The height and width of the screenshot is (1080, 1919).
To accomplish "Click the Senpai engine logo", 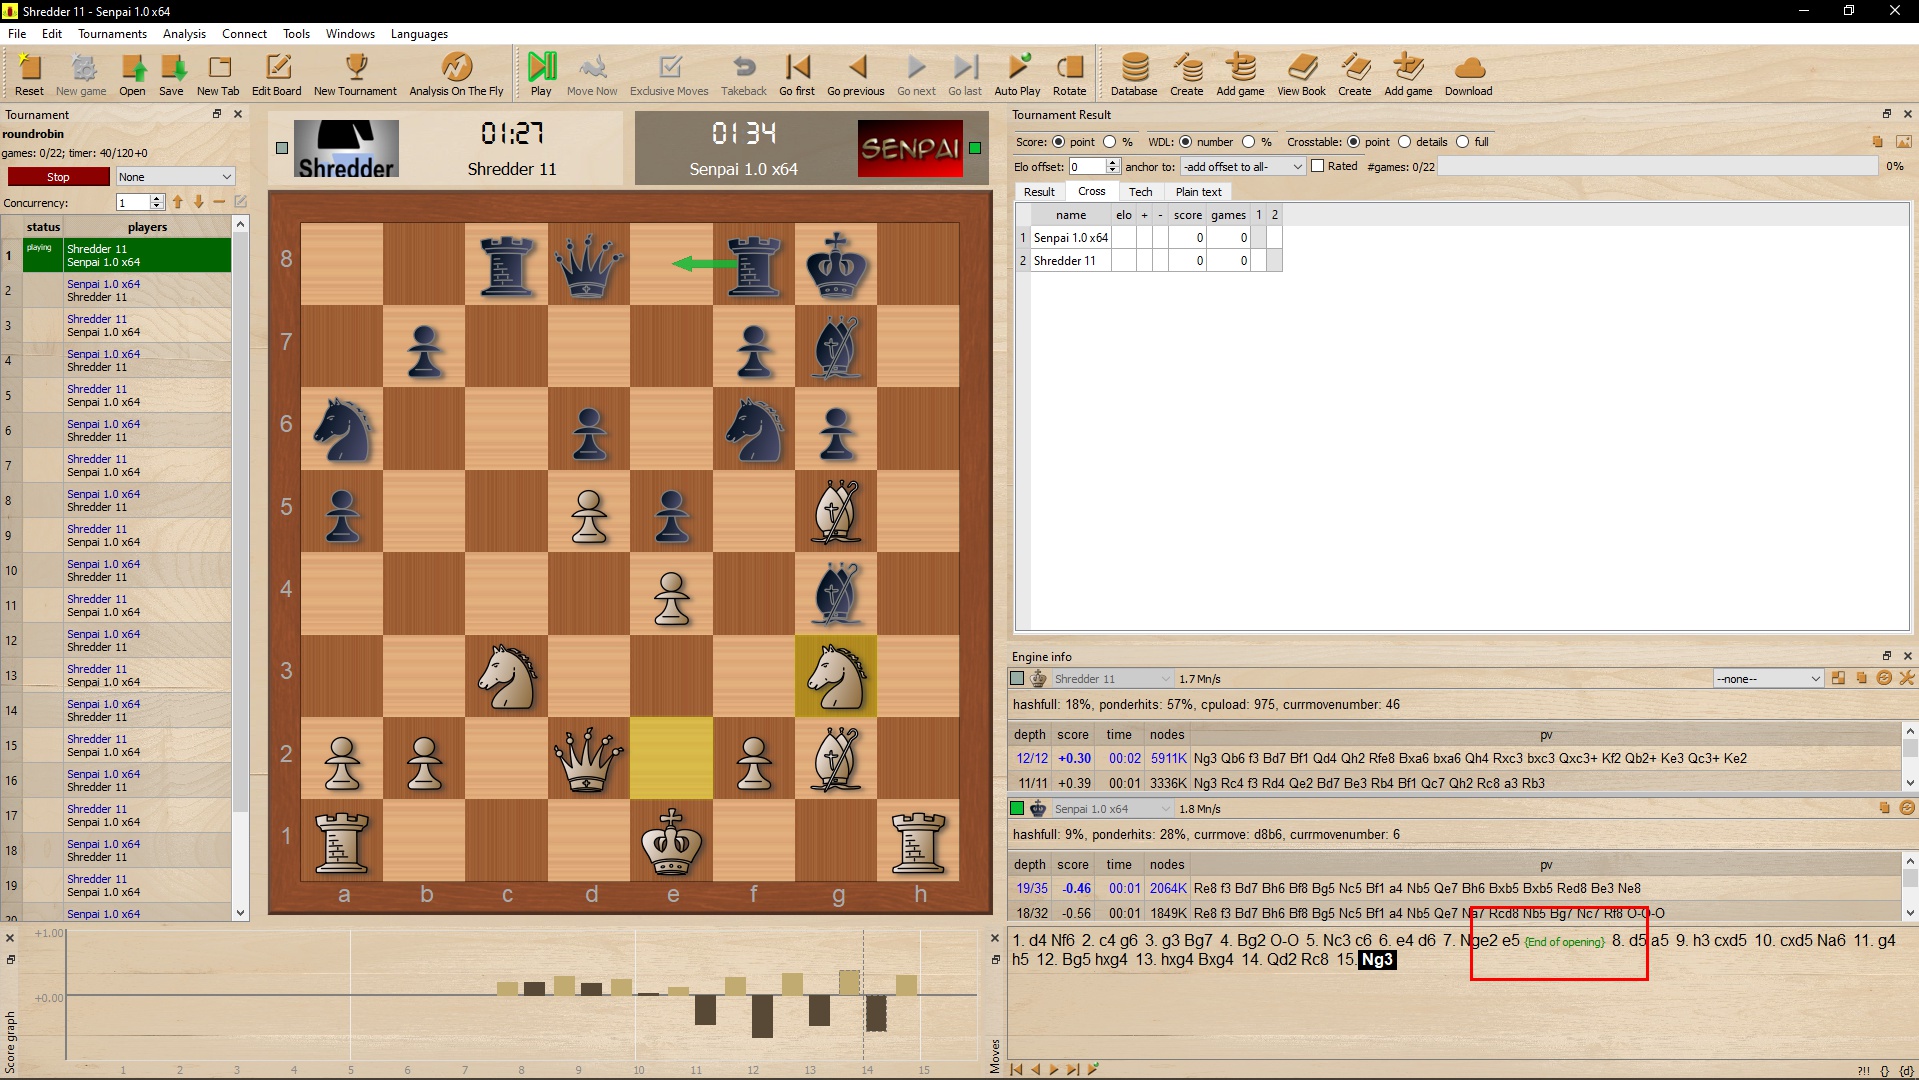I will 910,149.
